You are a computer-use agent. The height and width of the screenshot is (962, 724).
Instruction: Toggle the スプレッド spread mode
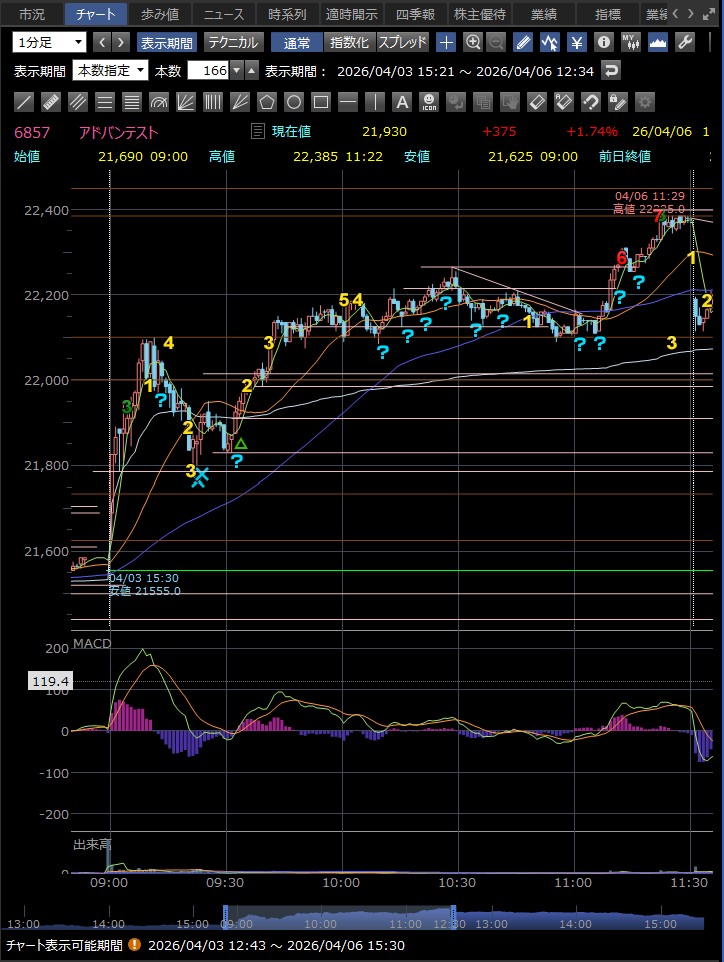[x=402, y=42]
